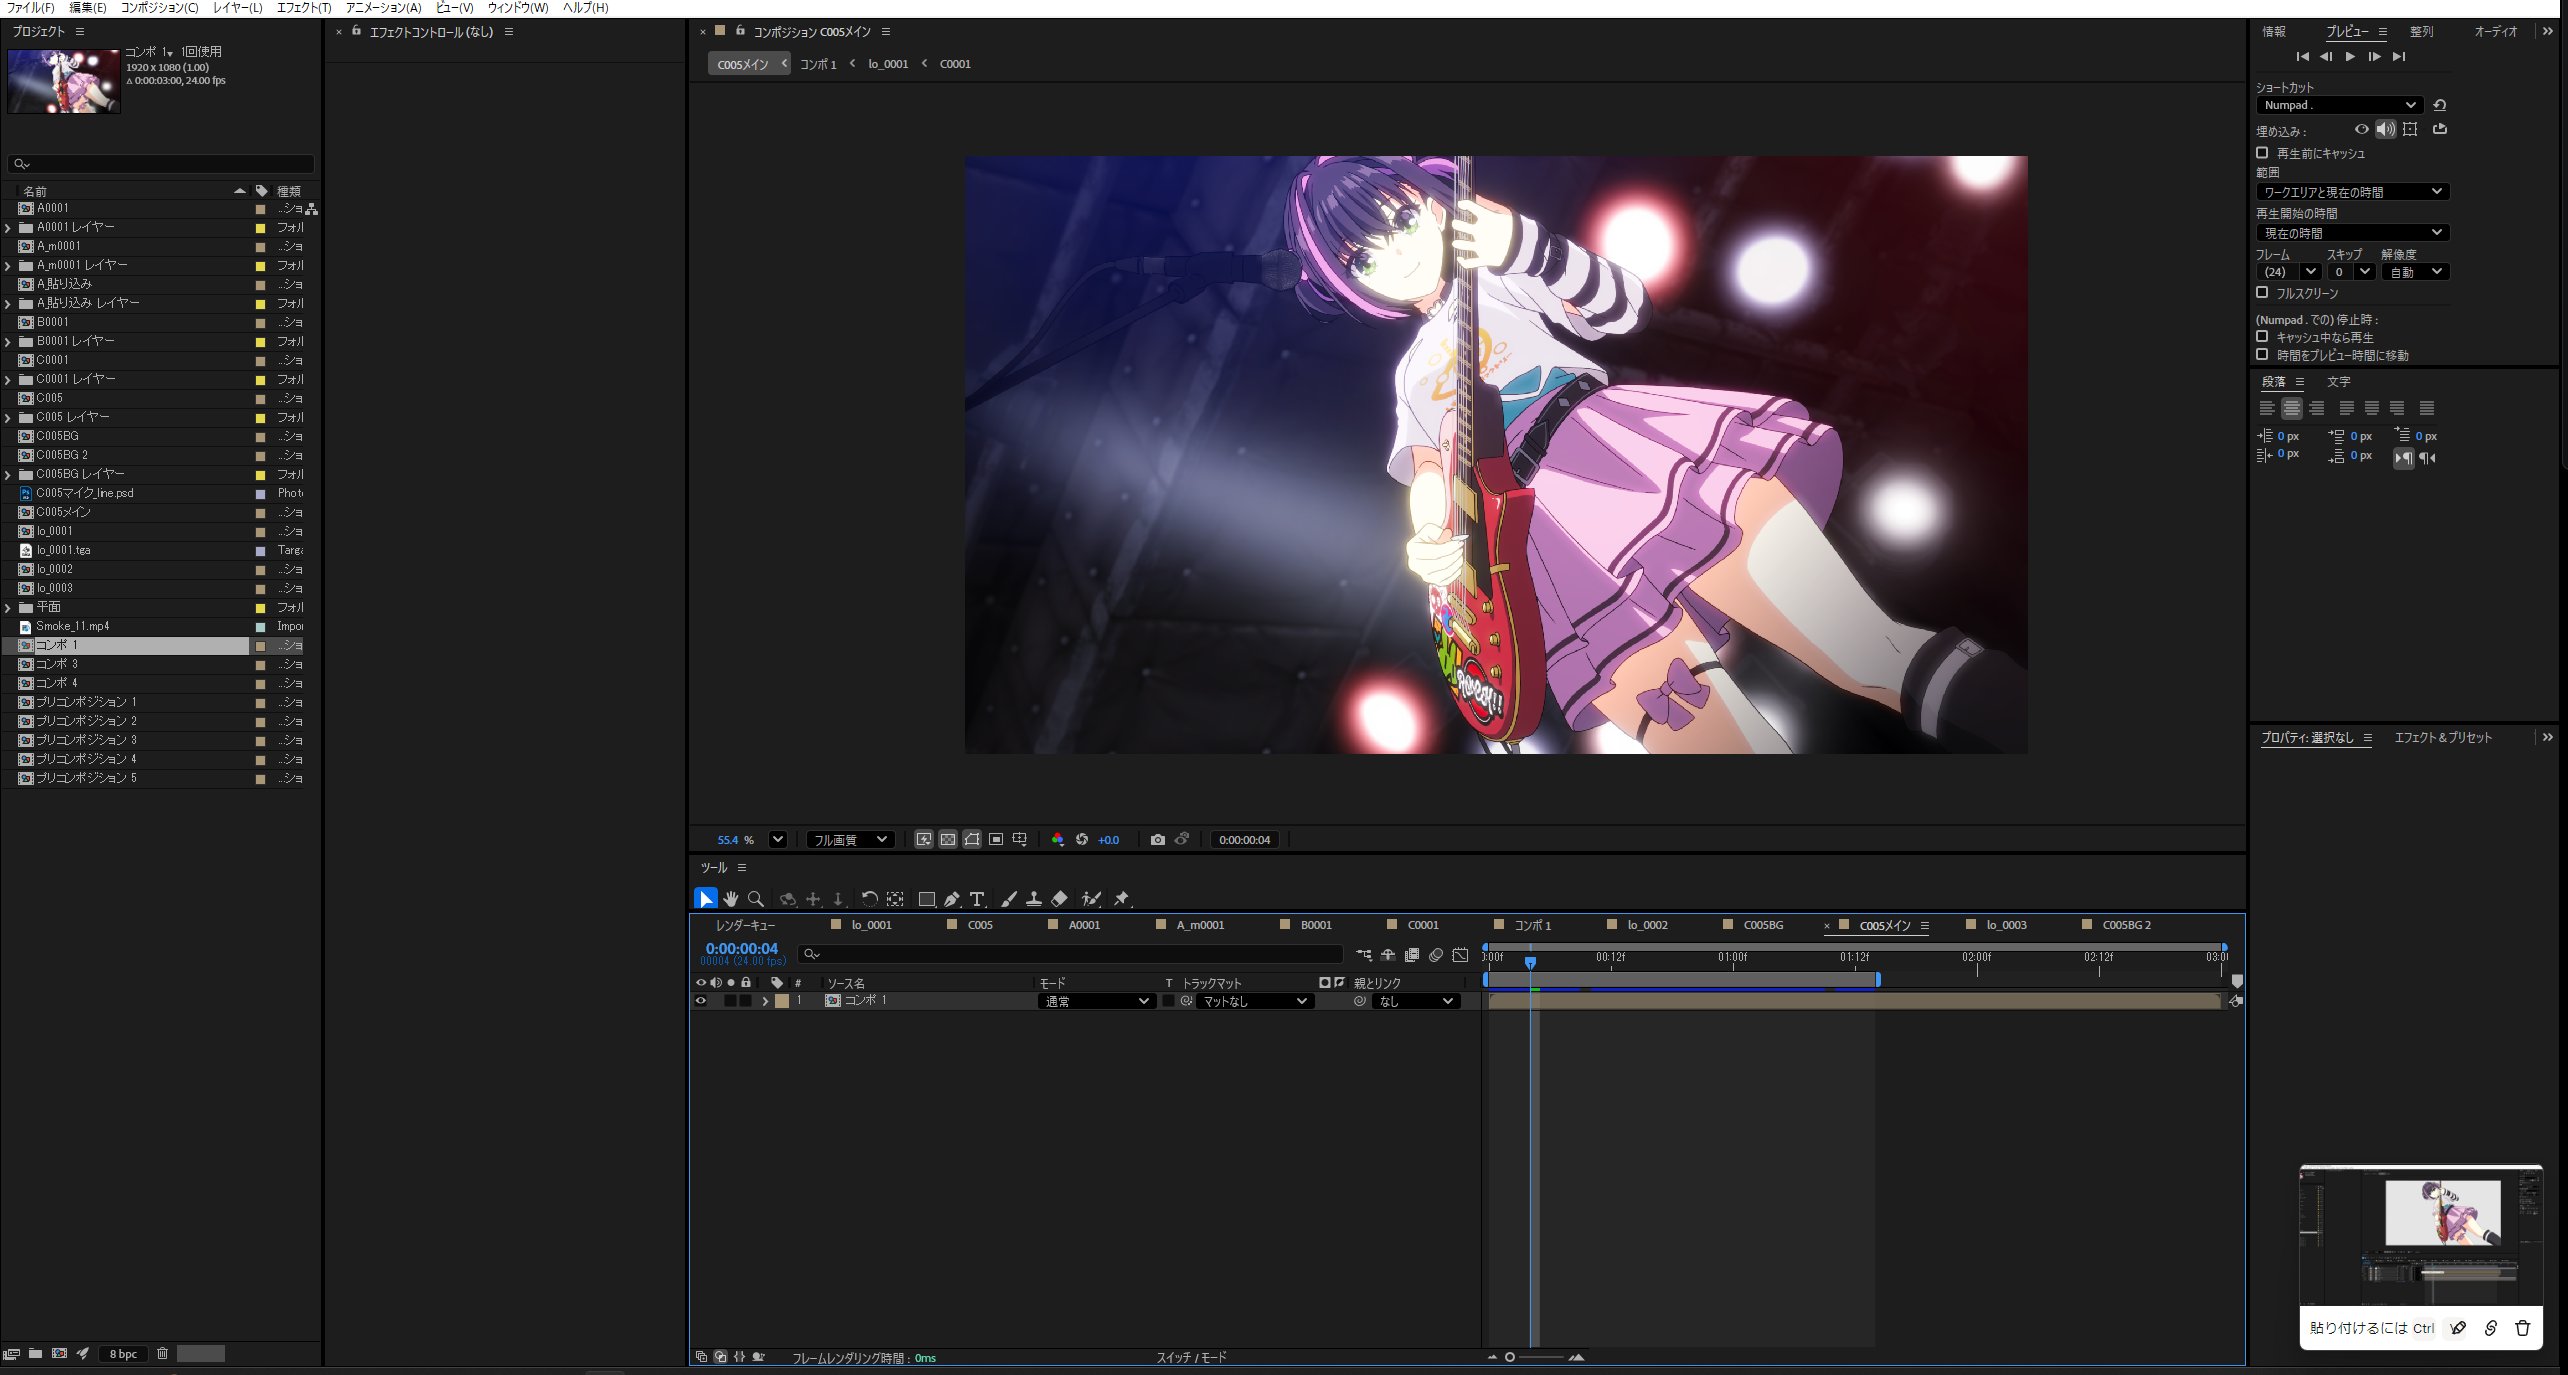Click the snapshot camera icon

[1157, 840]
